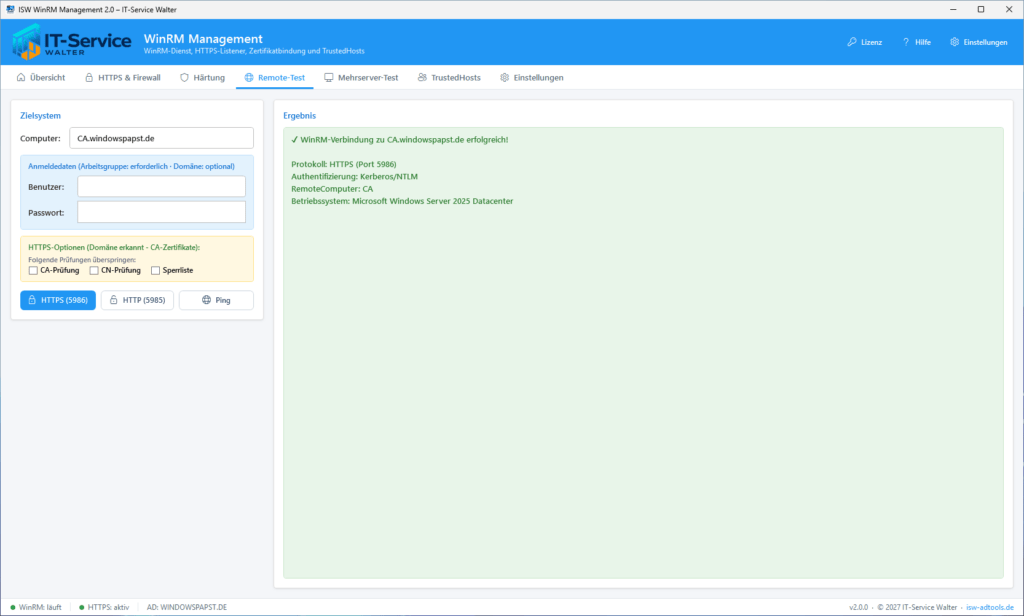1024x616 pixels.
Task: Visit the isw-adtools.de link
Action: tap(990, 607)
